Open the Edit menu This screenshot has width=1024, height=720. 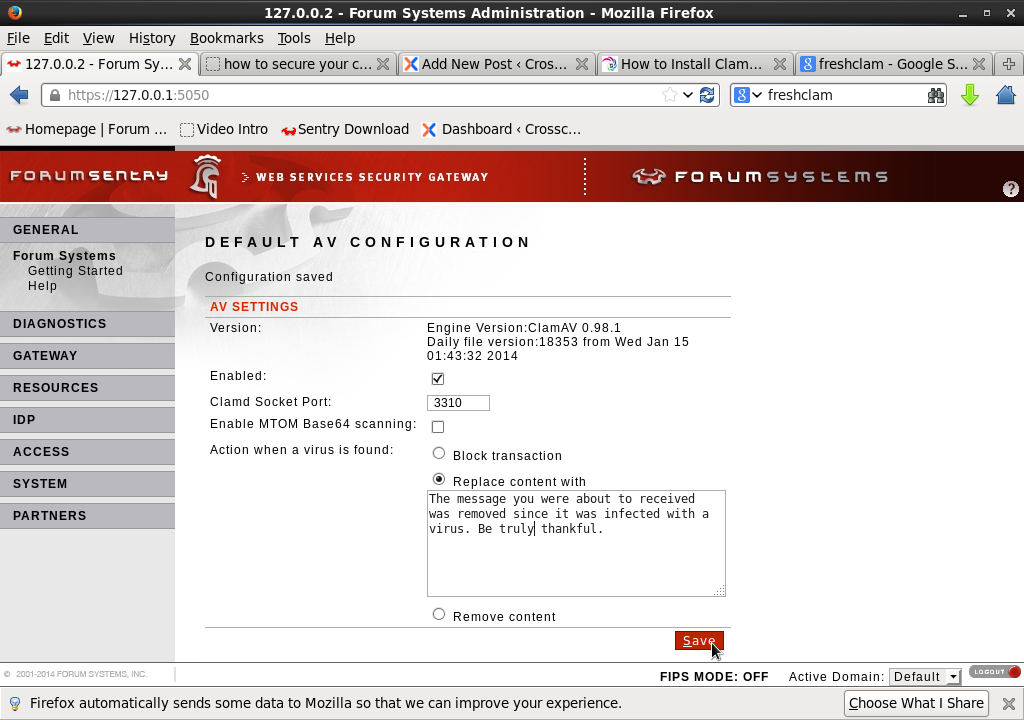pos(56,38)
